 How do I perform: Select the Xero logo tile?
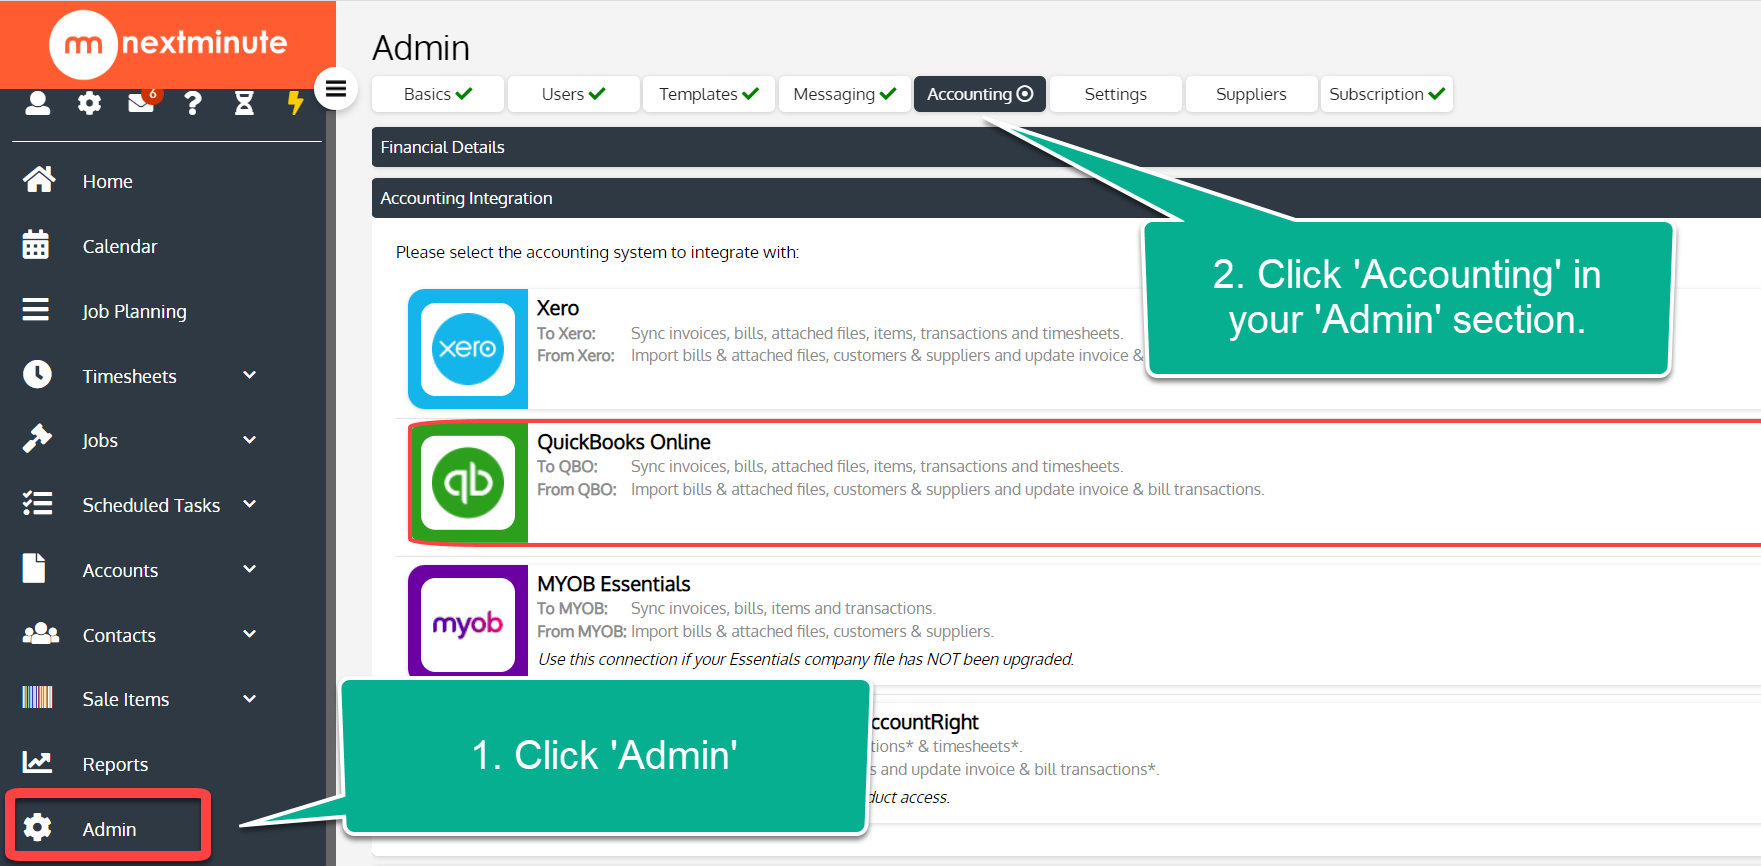(x=468, y=349)
